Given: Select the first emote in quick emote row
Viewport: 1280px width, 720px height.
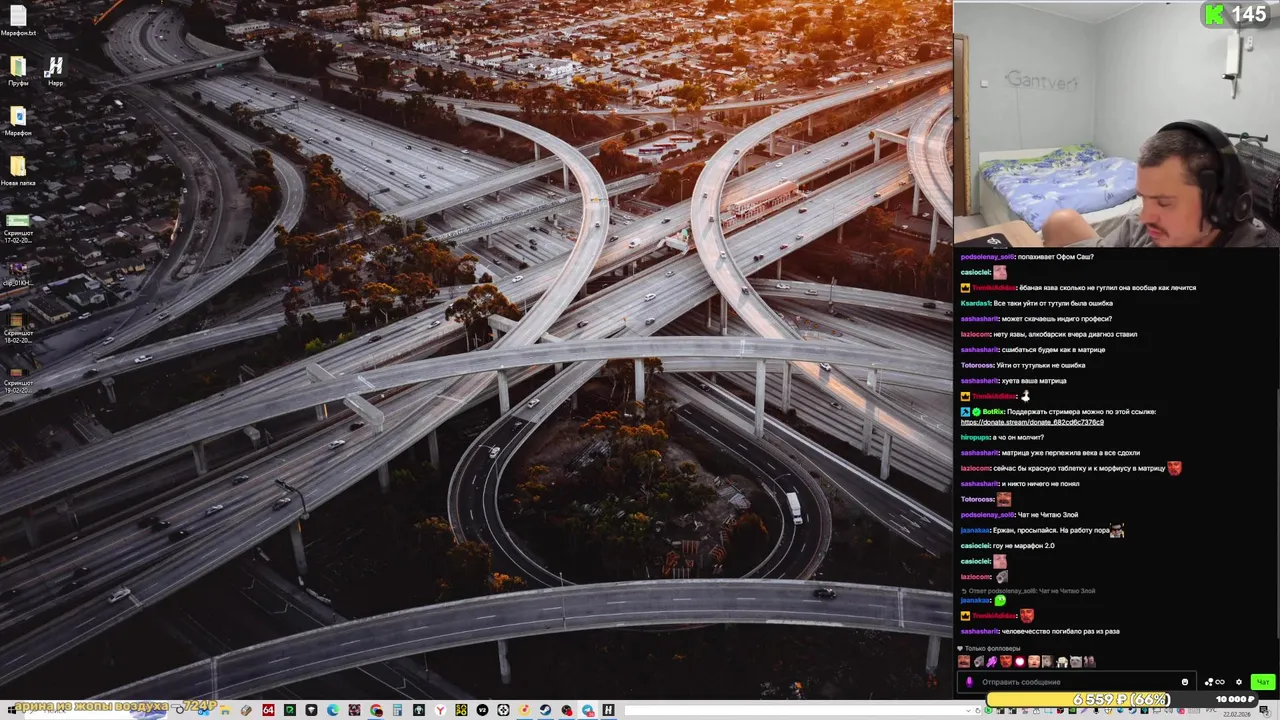Looking at the screenshot, I should pos(964,661).
